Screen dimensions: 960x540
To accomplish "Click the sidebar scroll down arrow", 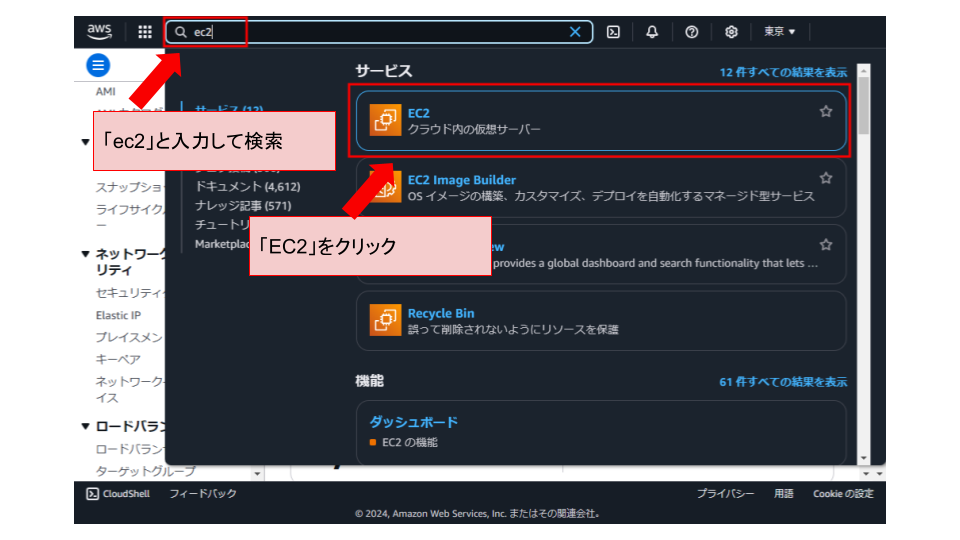I will click(x=257, y=473).
